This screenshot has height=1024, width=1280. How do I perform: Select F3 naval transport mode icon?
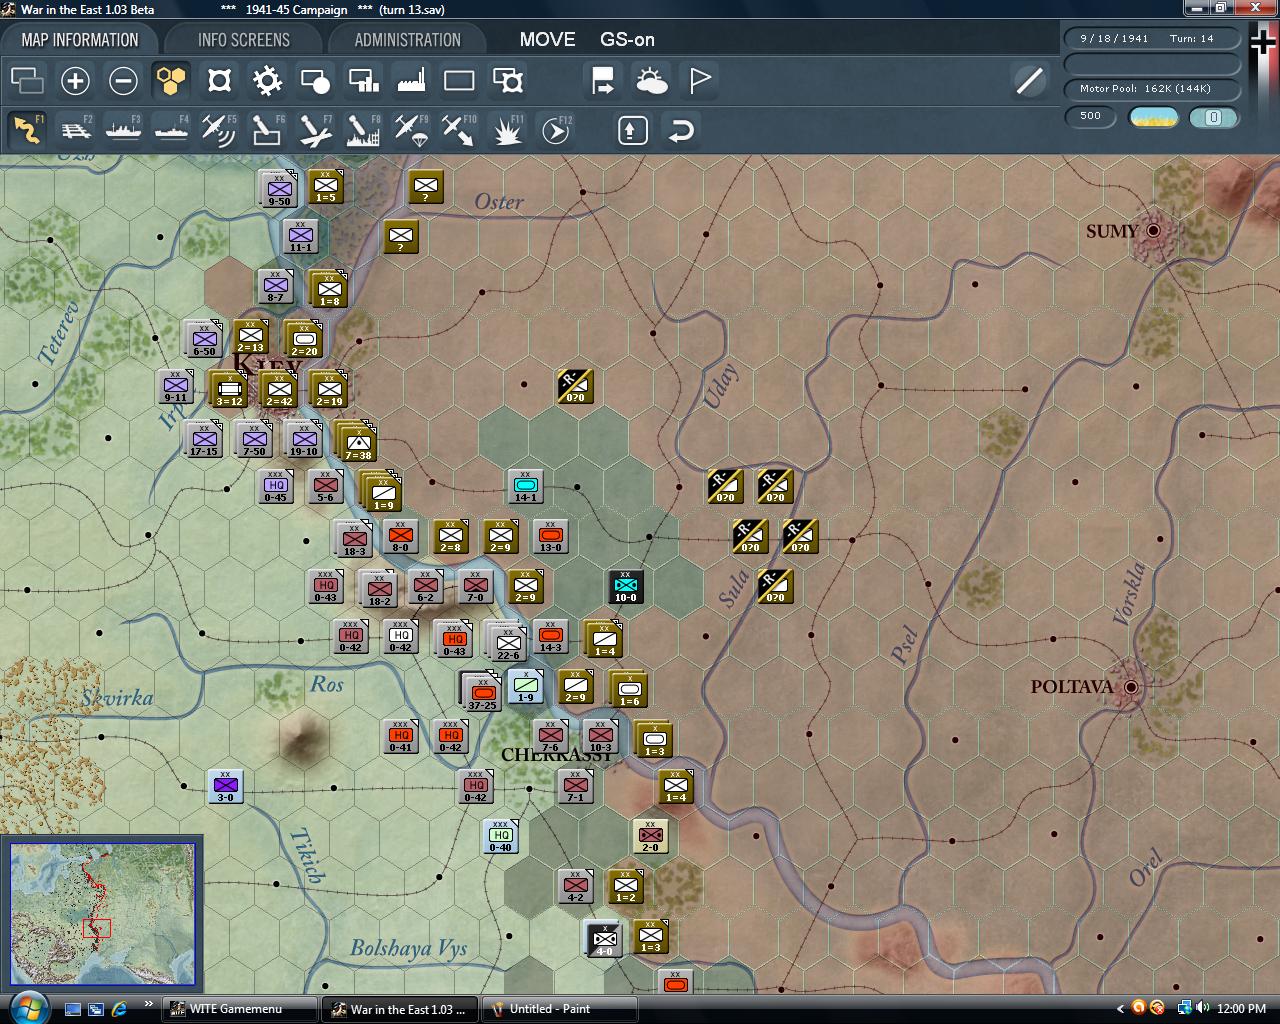(123, 130)
